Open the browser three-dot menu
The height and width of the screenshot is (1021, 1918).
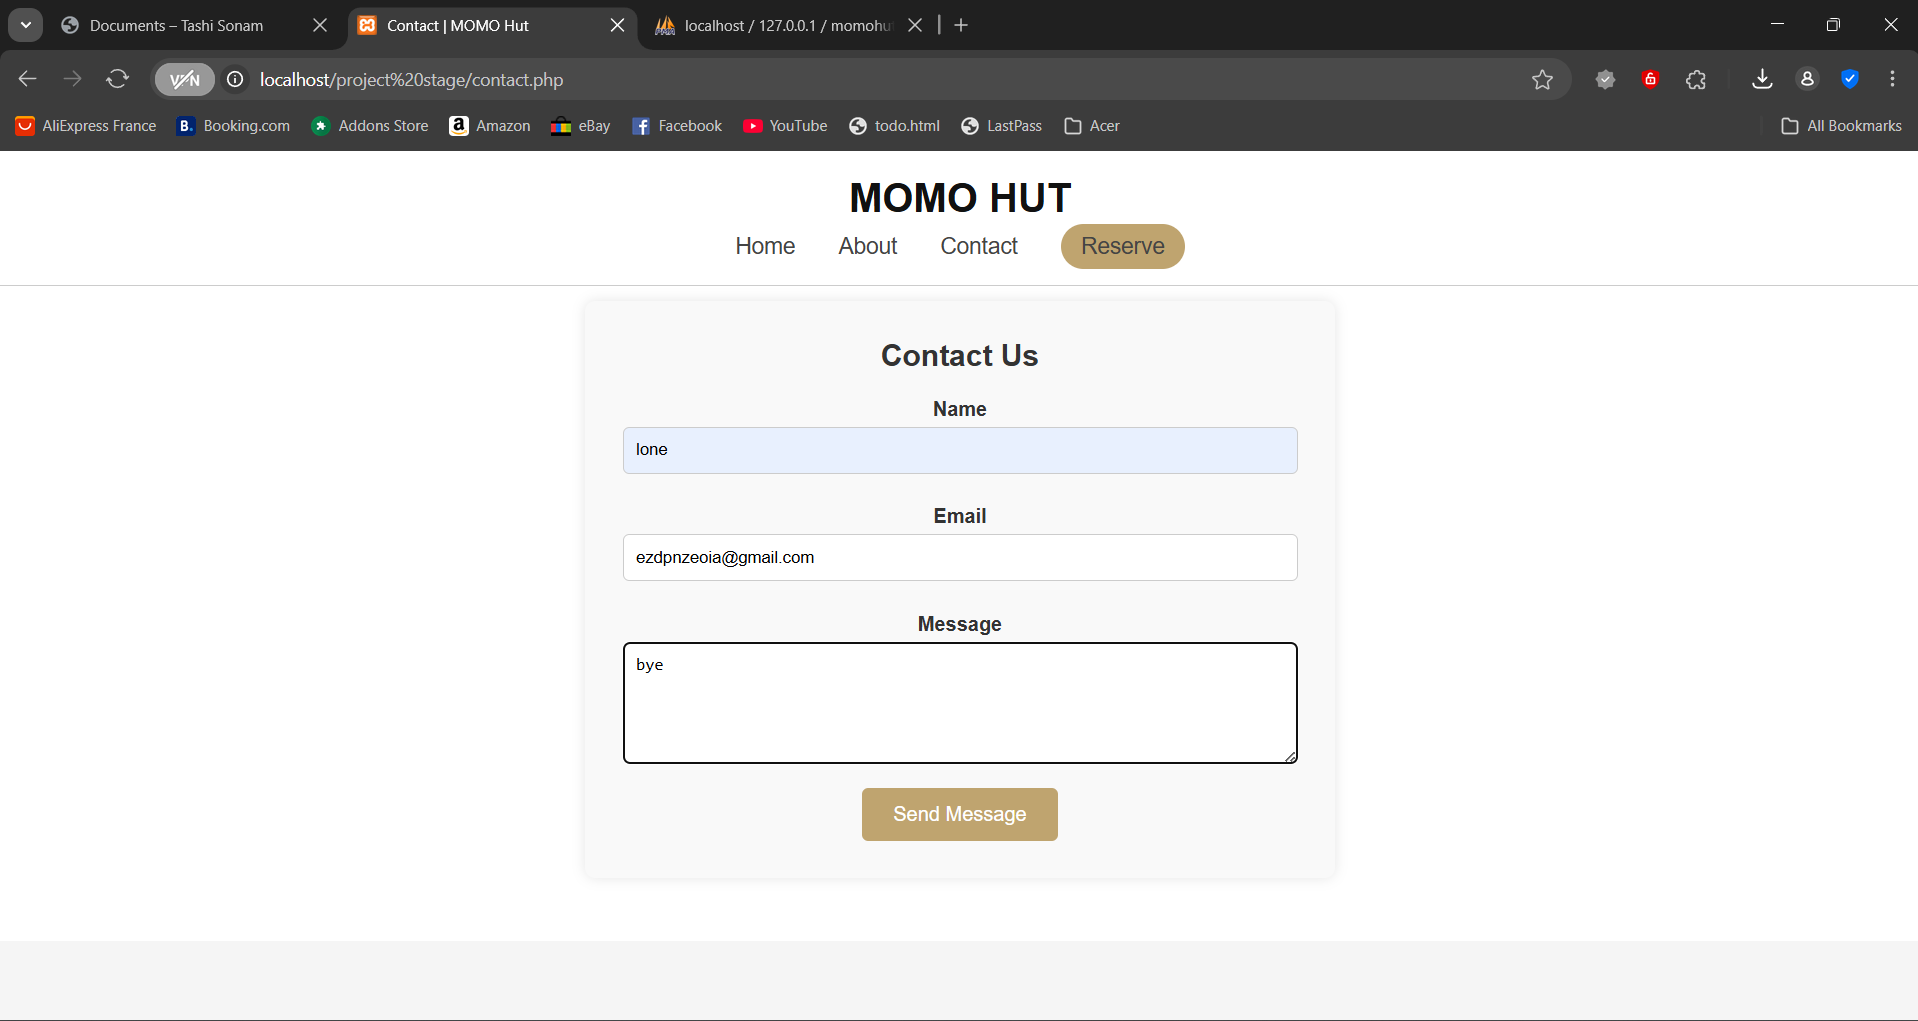(1892, 80)
